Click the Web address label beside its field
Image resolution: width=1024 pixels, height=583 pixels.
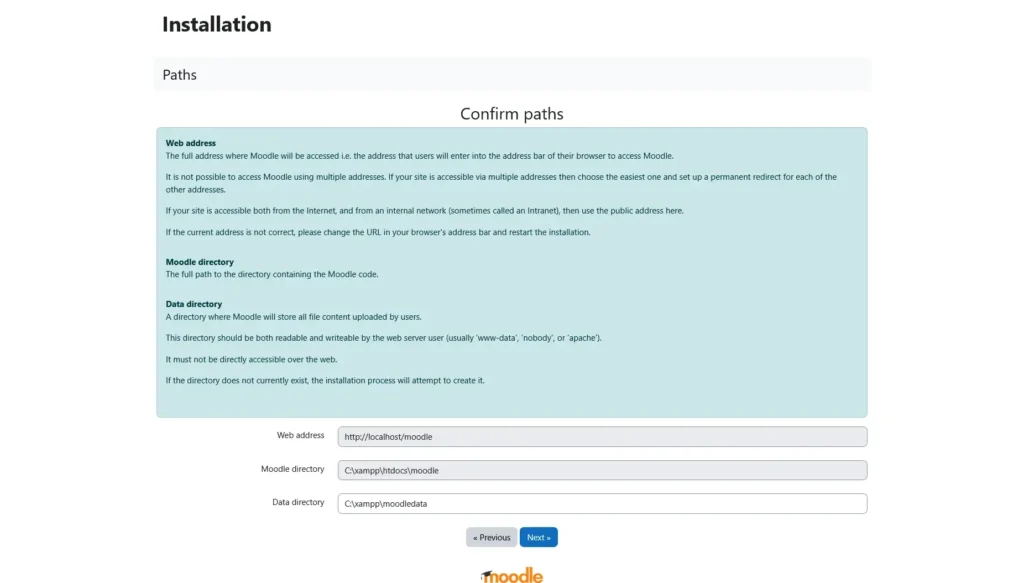click(300, 435)
